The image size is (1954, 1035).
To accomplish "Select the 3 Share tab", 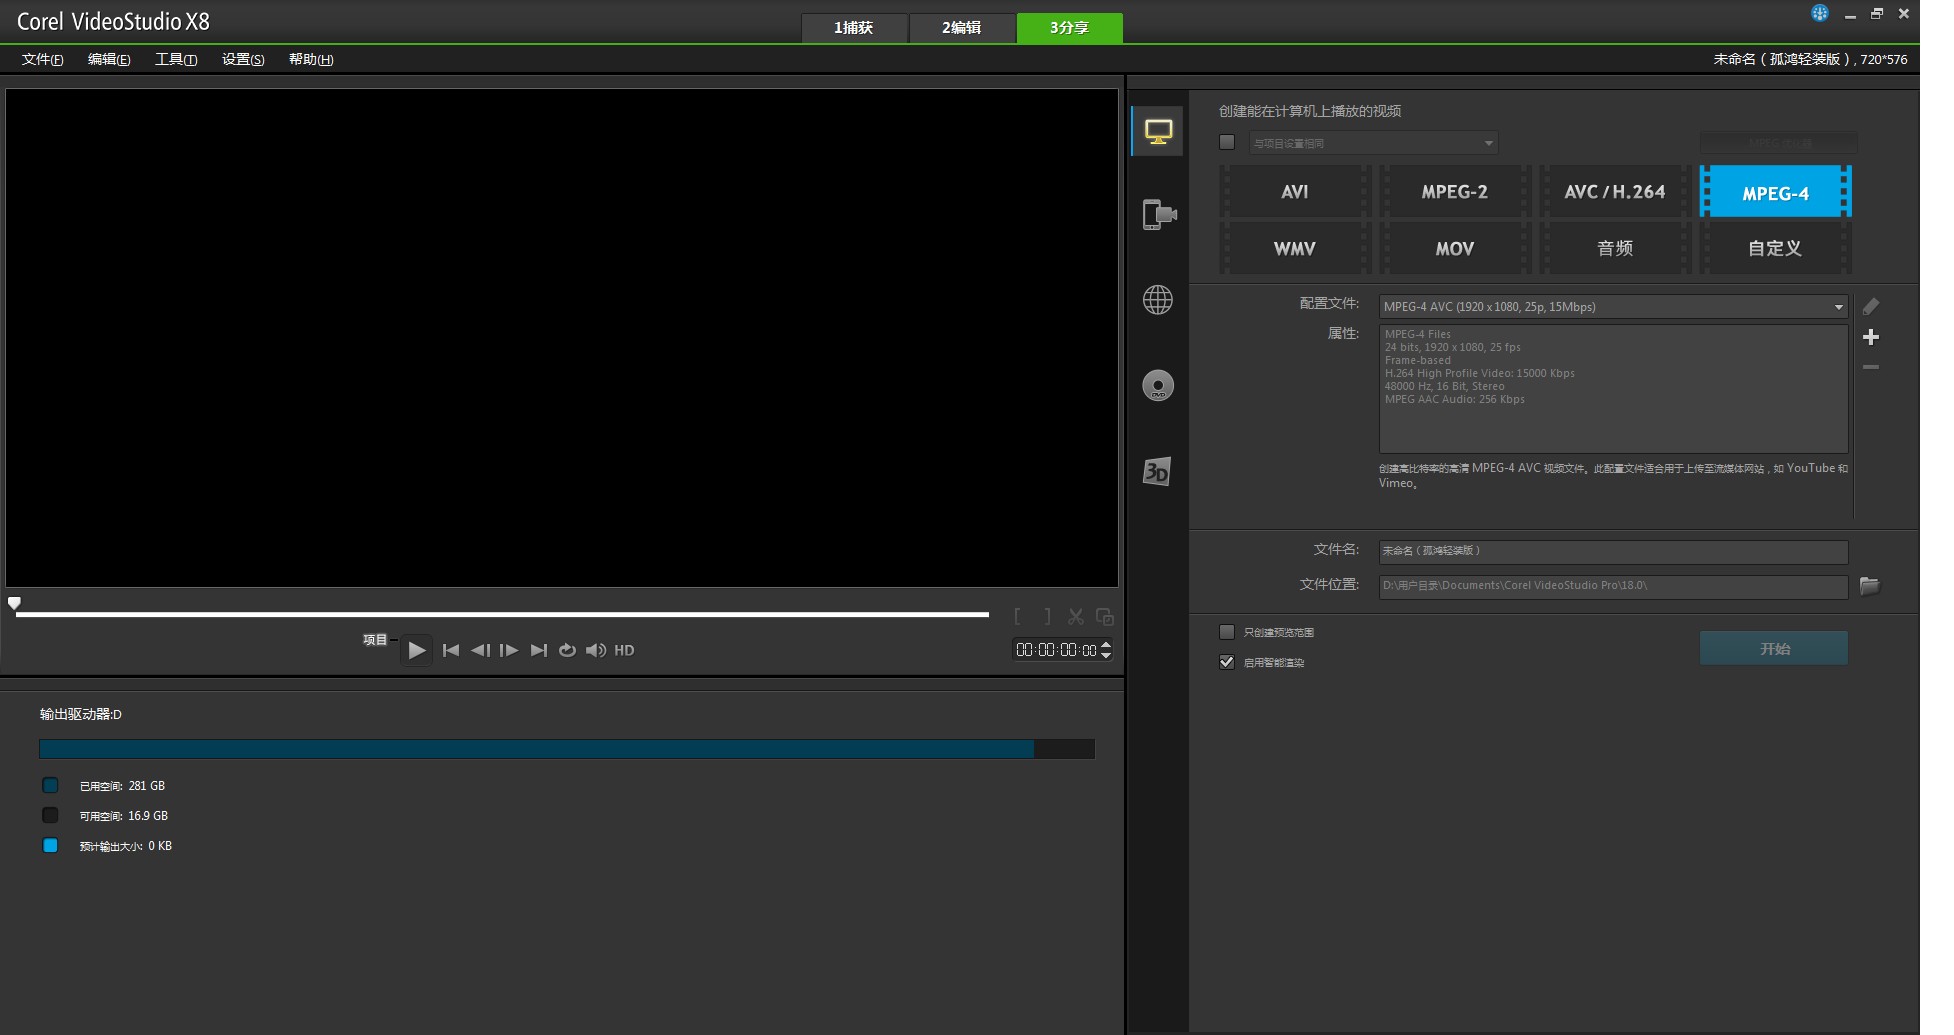I will coord(1069,28).
